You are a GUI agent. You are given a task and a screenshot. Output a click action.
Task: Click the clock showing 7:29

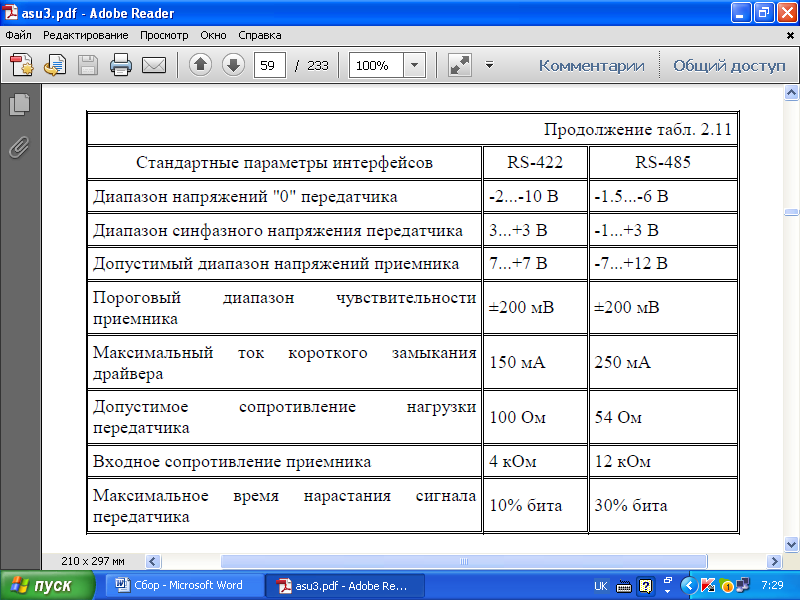[772, 585]
